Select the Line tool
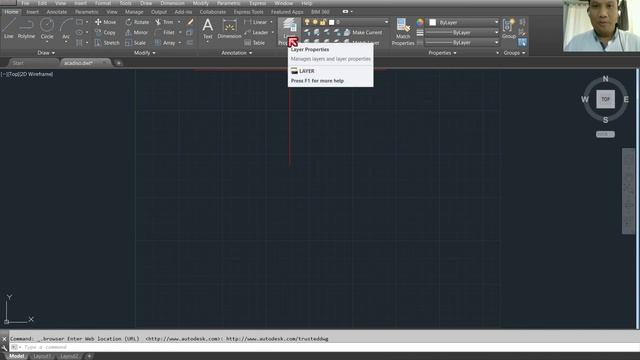Image resolution: width=640 pixels, height=360 pixels. click(x=9, y=29)
